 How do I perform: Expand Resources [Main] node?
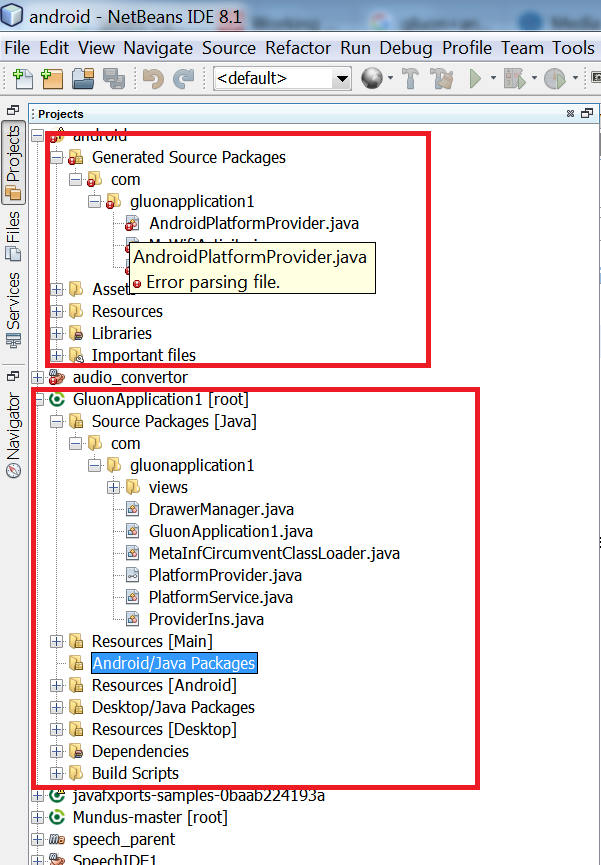pos(56,642)
